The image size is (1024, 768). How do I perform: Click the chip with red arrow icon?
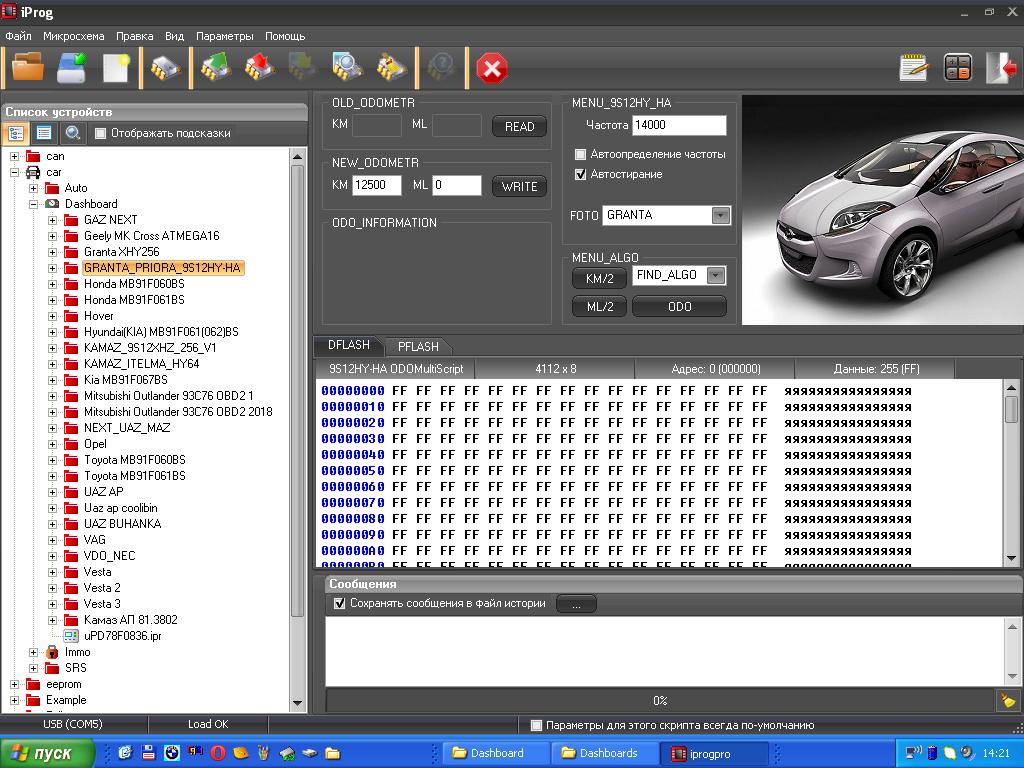(259, 68)
